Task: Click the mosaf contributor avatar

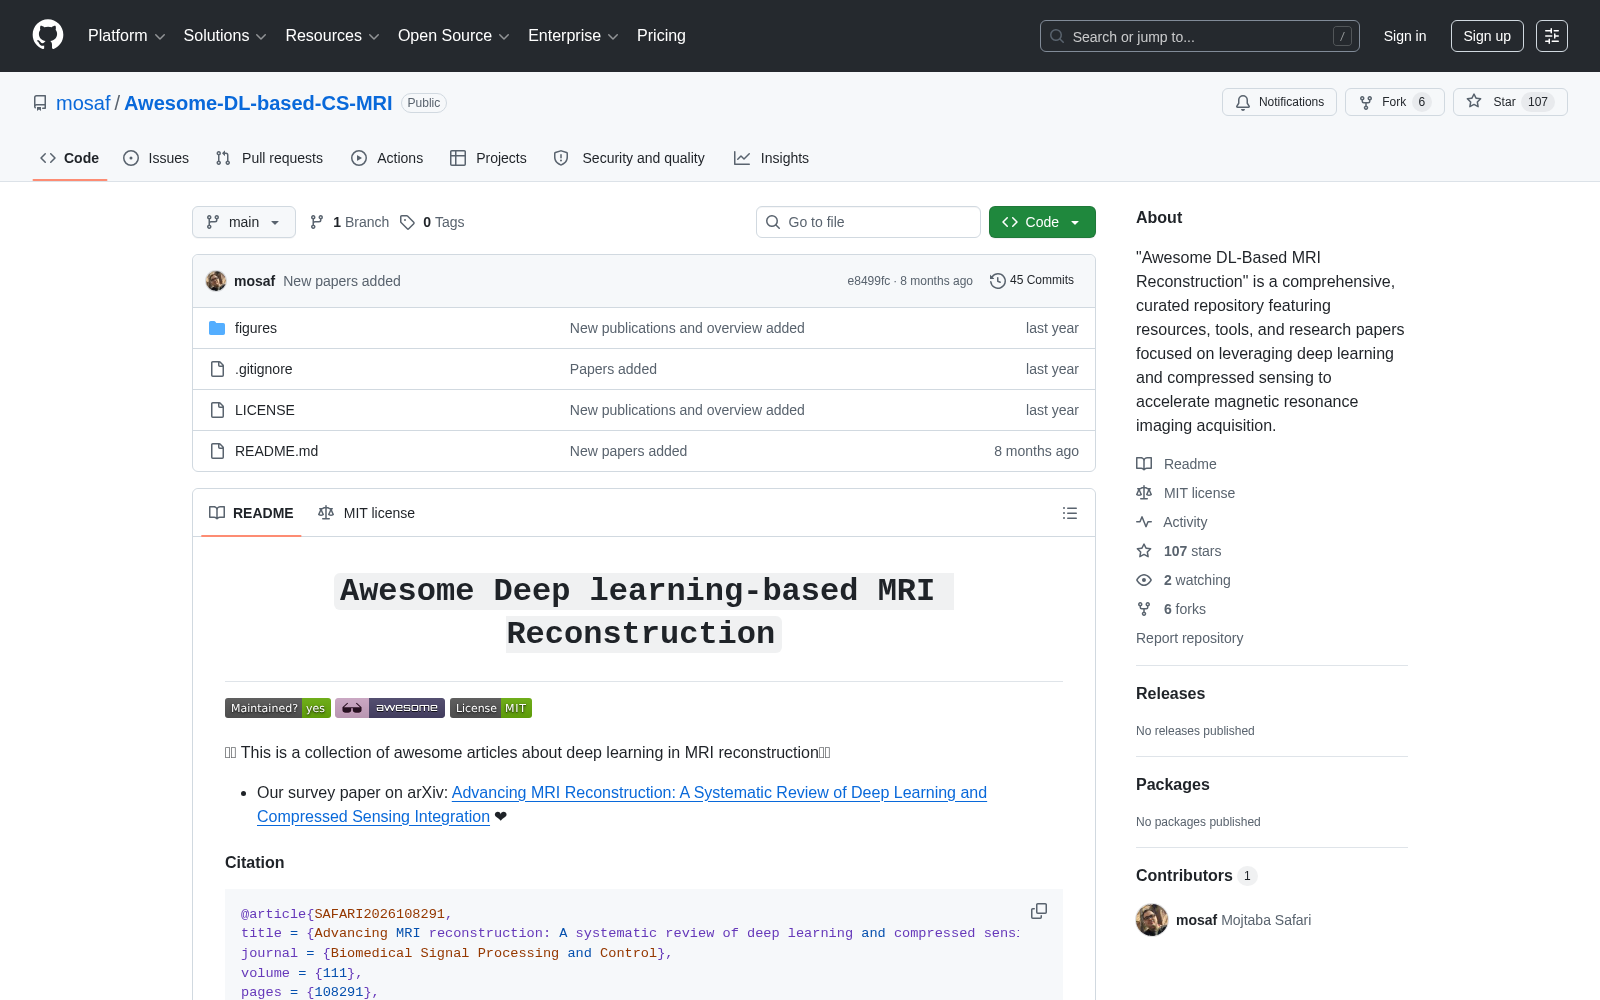Action: click(1152, 920)
